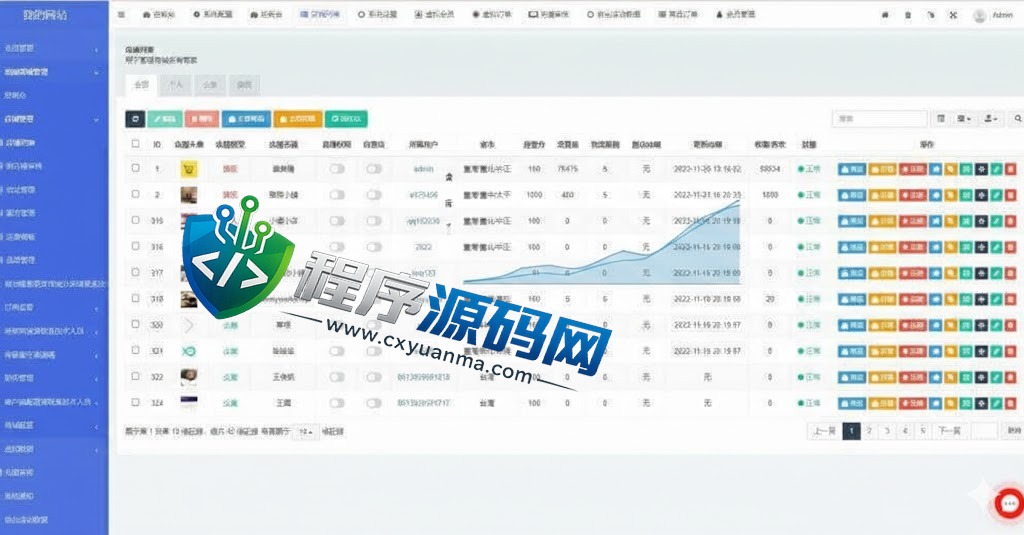Tick the select-all checkbox in table header
1024x535 pixels.
[x=135, y=144]
